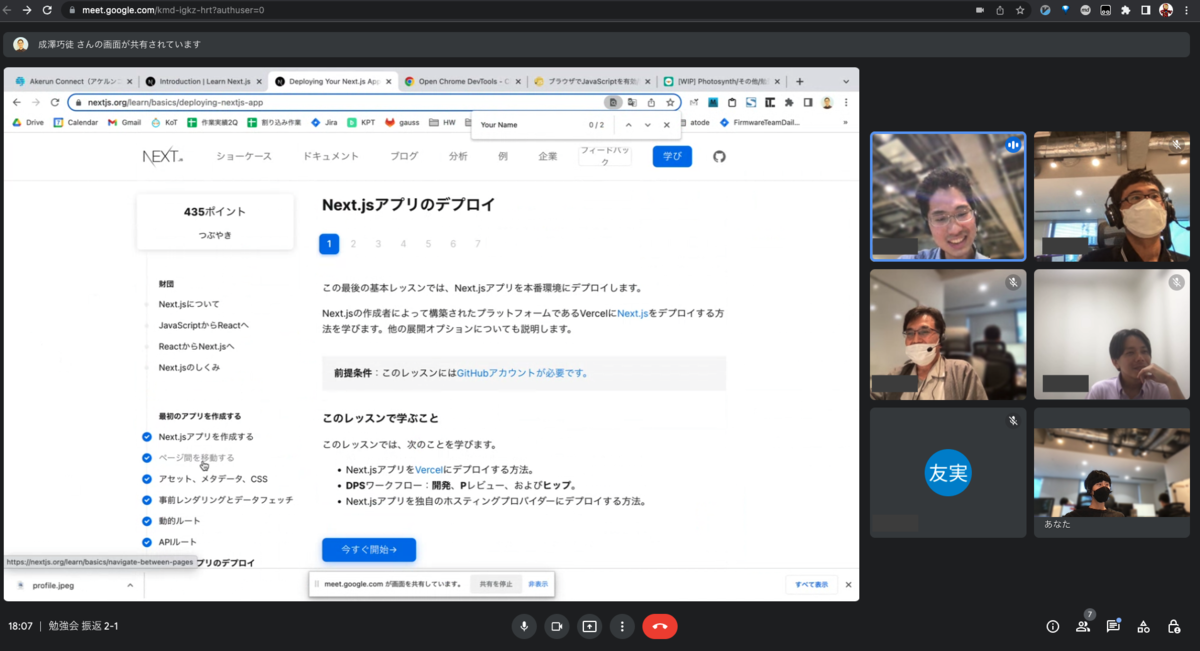The width and height of the screenshot is (1200, 651).
Task: Go to next find result arrow
Action: pyautogui.click(x=647, y=125)
